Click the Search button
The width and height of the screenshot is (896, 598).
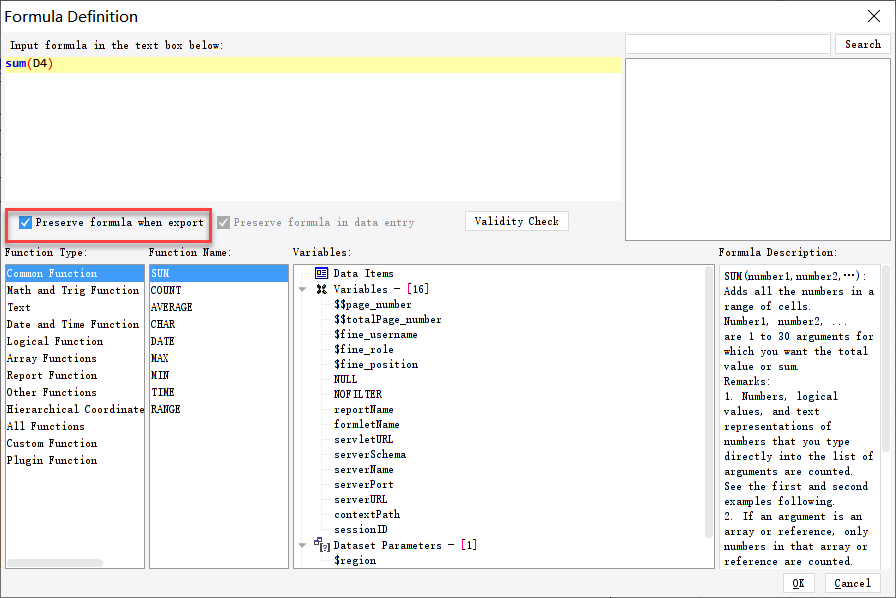click(x=862, y=43)
